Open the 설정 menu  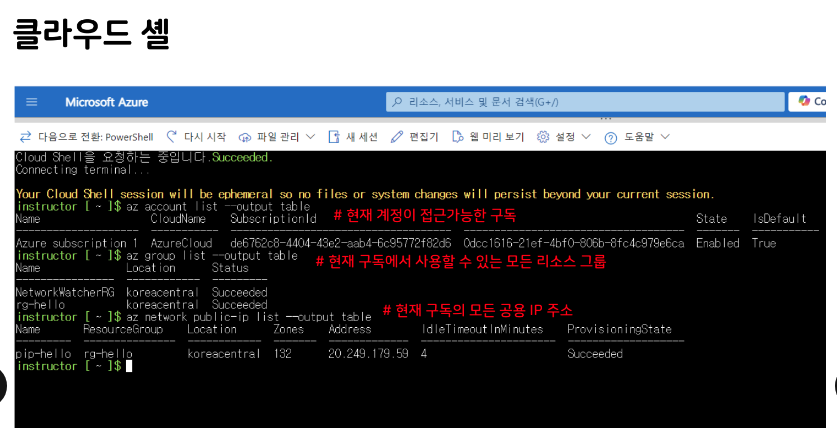(564, 137)
